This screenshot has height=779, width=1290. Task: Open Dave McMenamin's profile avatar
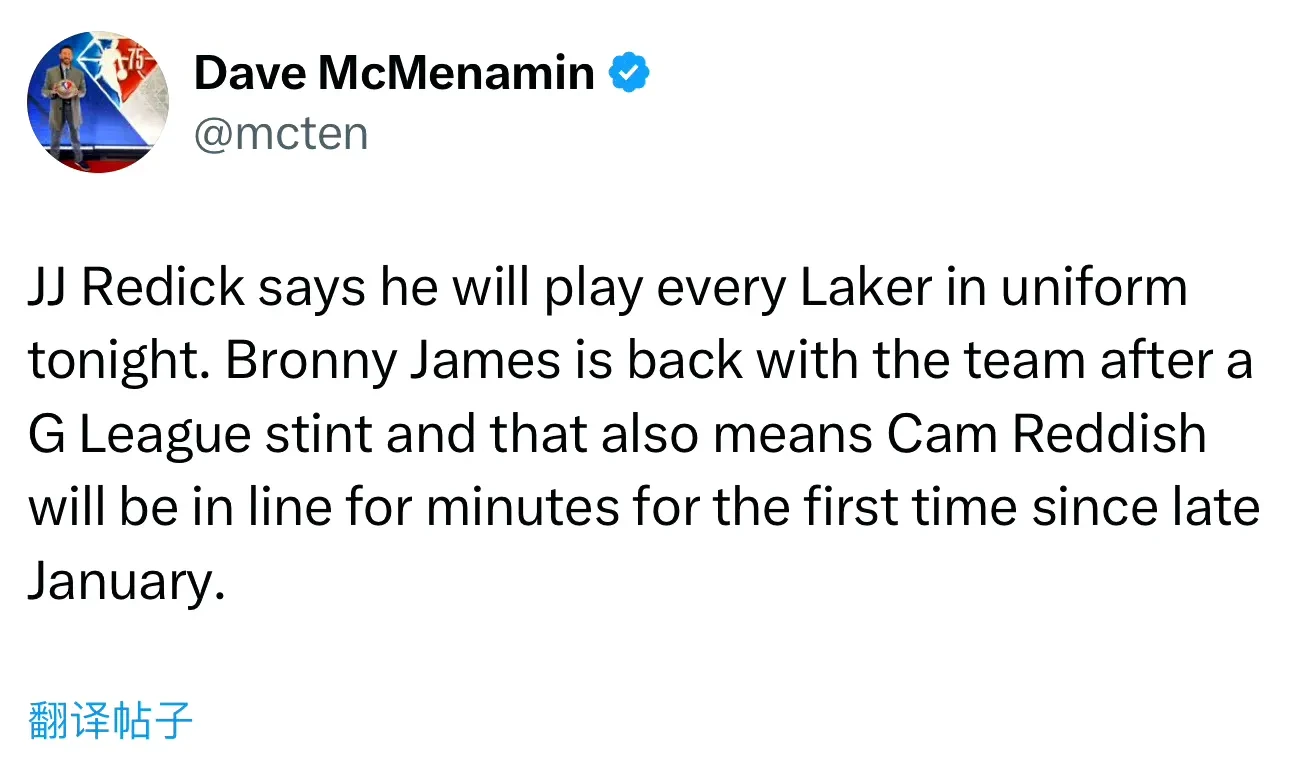pos(98,102)
